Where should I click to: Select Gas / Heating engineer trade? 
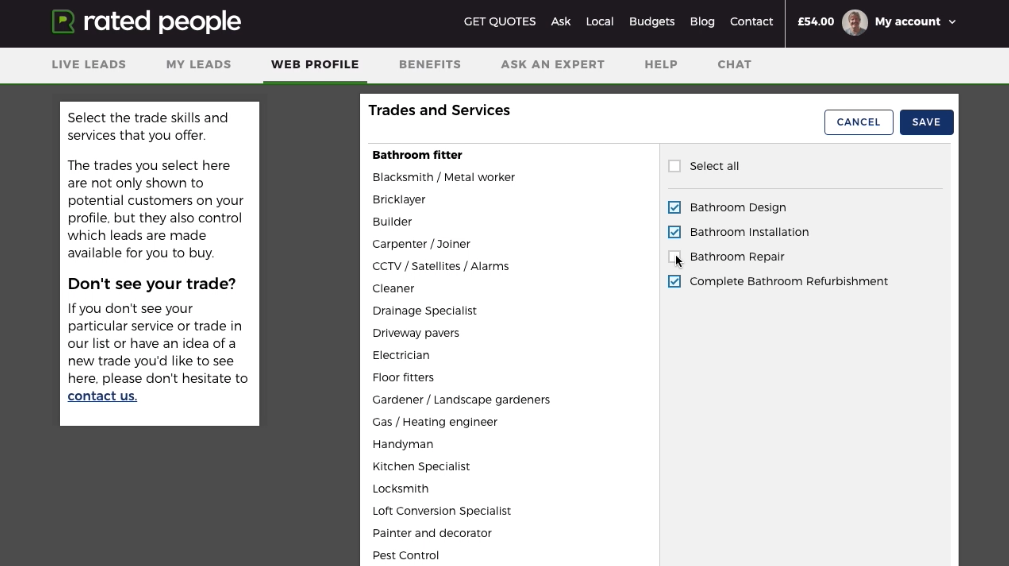click(x=434, y=422)
